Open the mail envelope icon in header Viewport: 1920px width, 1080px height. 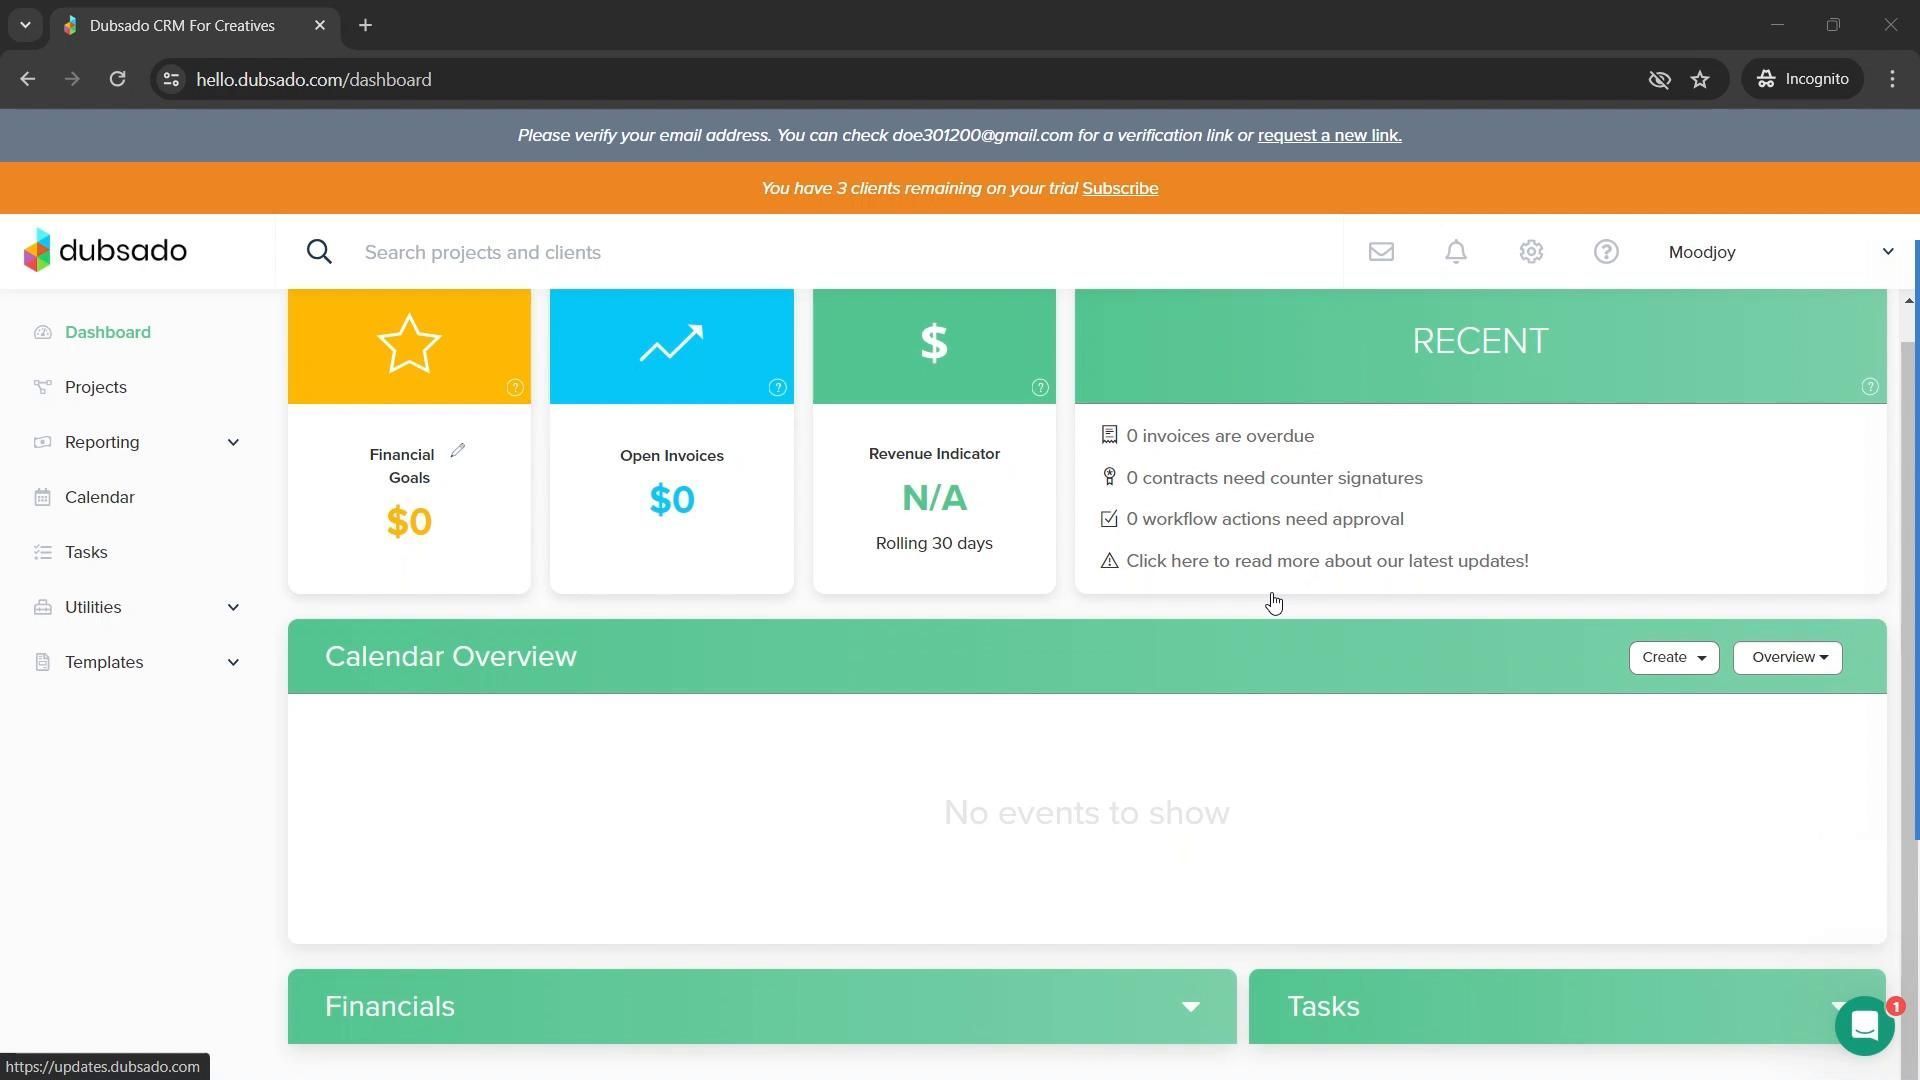(1381, 252)
